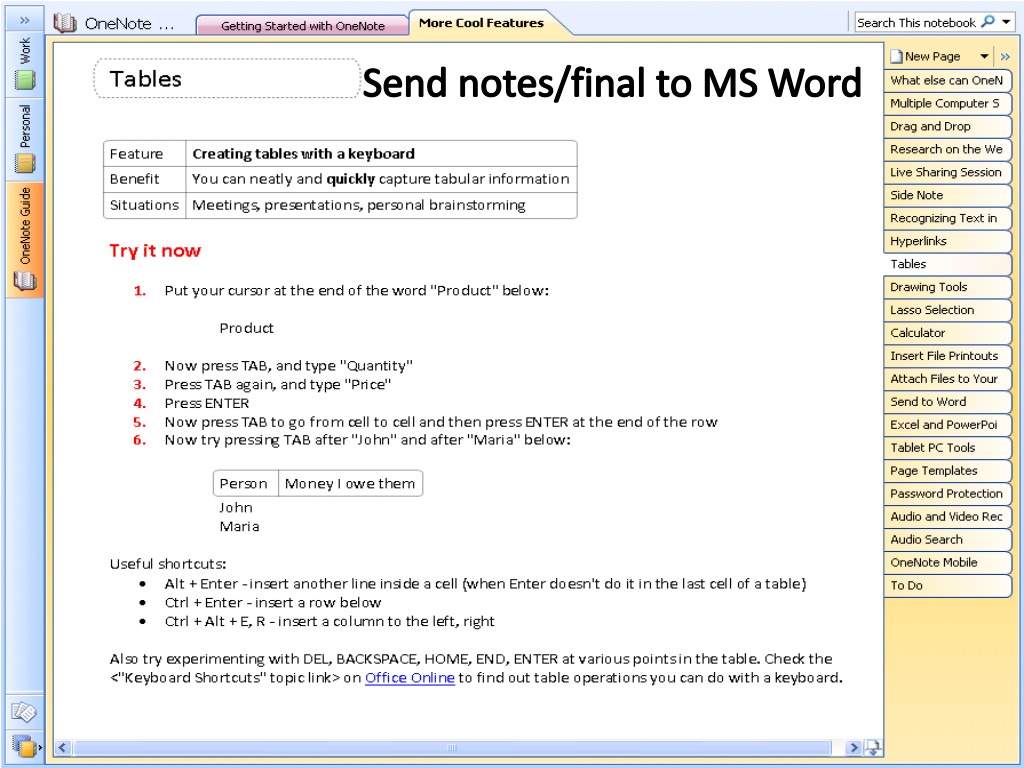Click the "Money I owe them" cell
1024x768 pixels.
(x=350, y=483)
